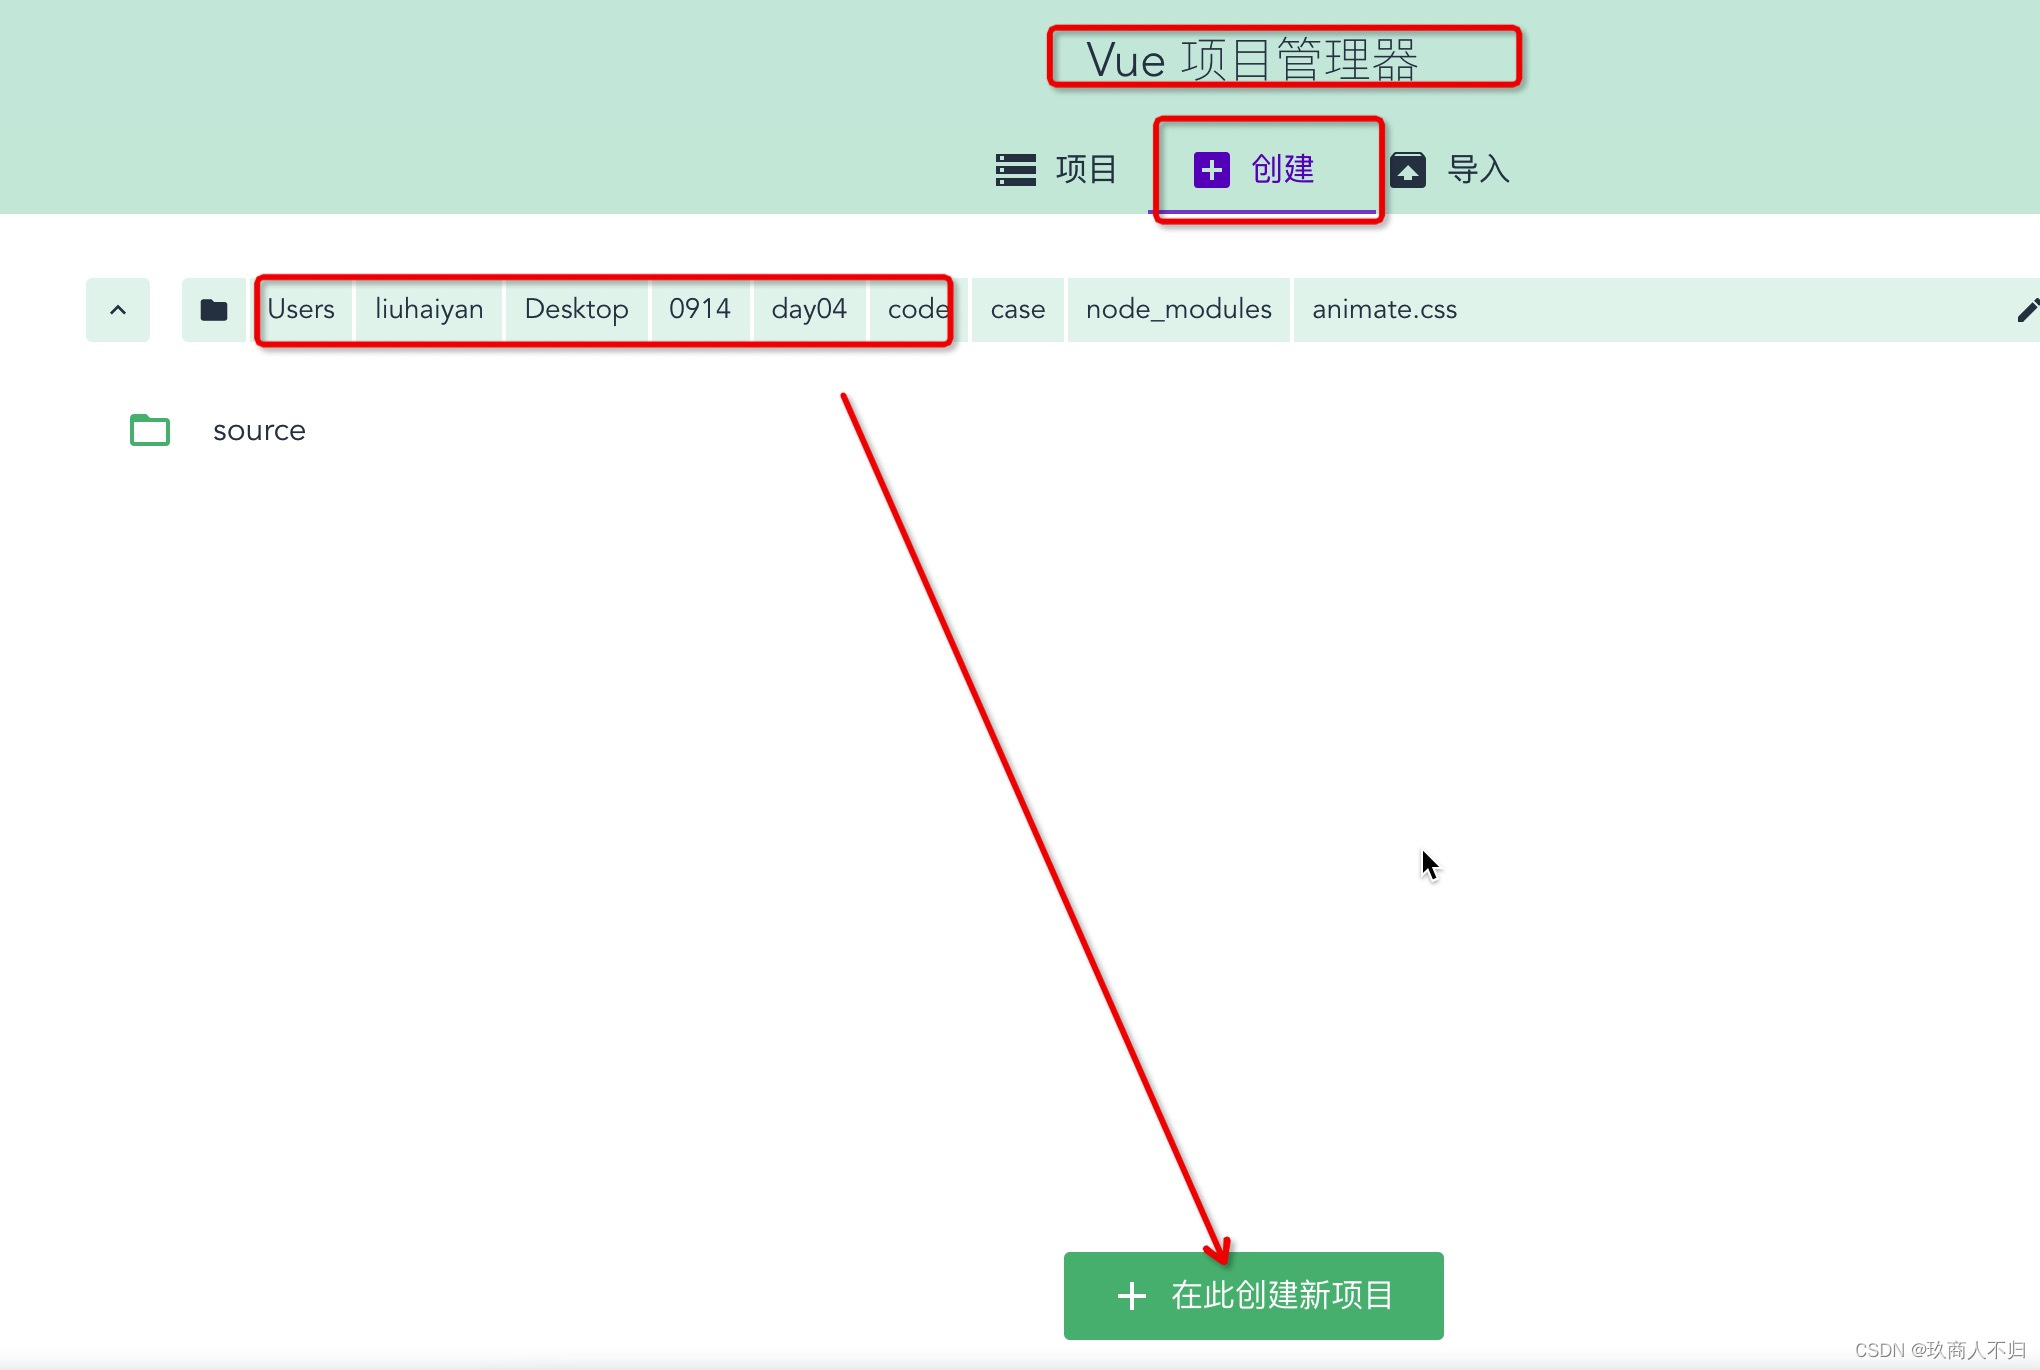Select animate.css path segment

pos(1384,310)
